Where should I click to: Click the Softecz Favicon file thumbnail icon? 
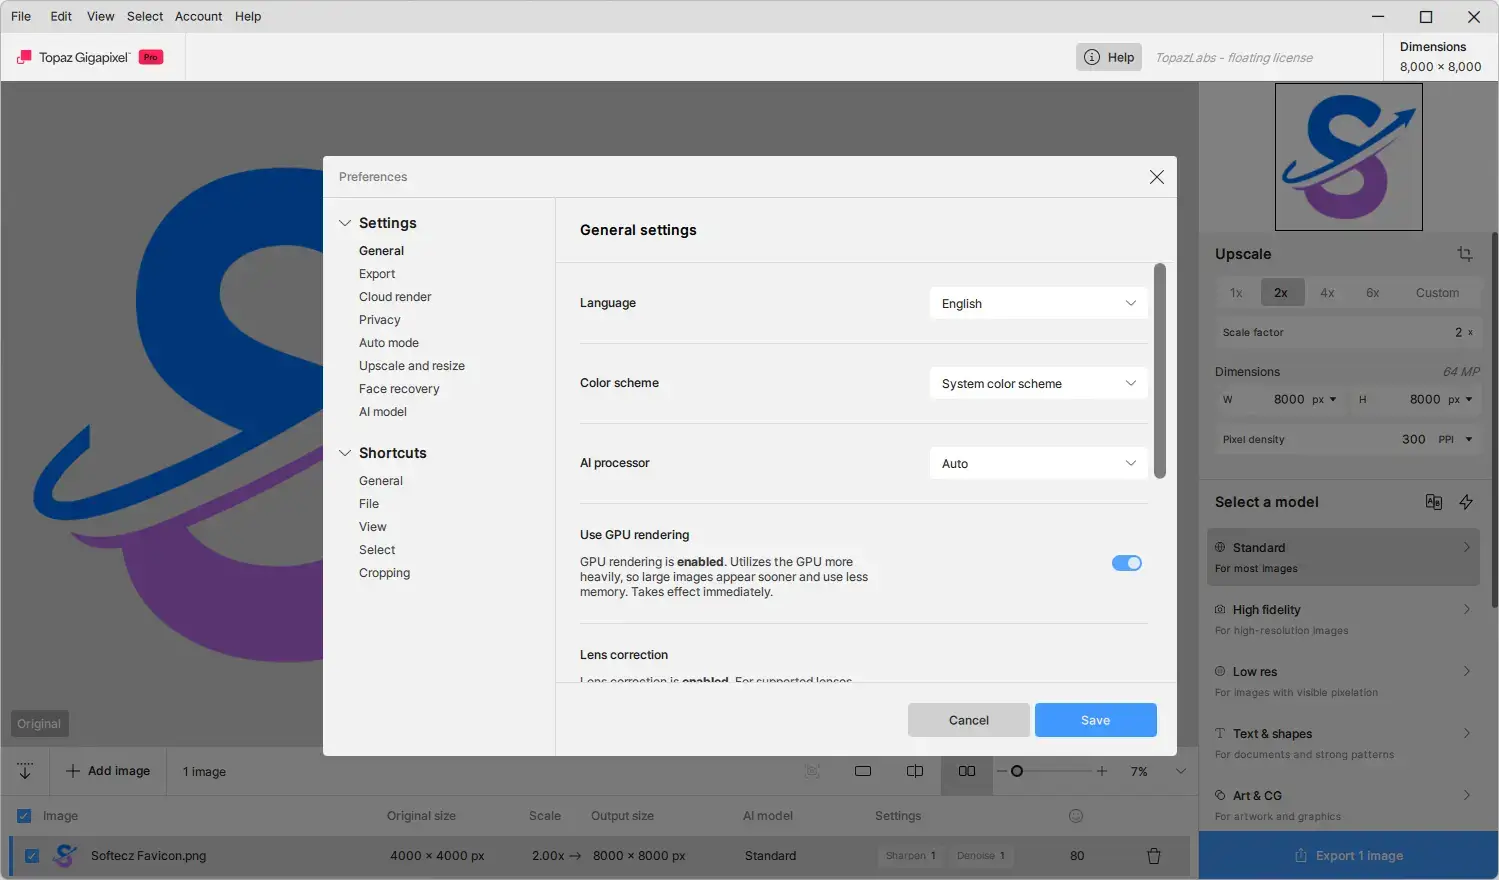coord(65,856)
